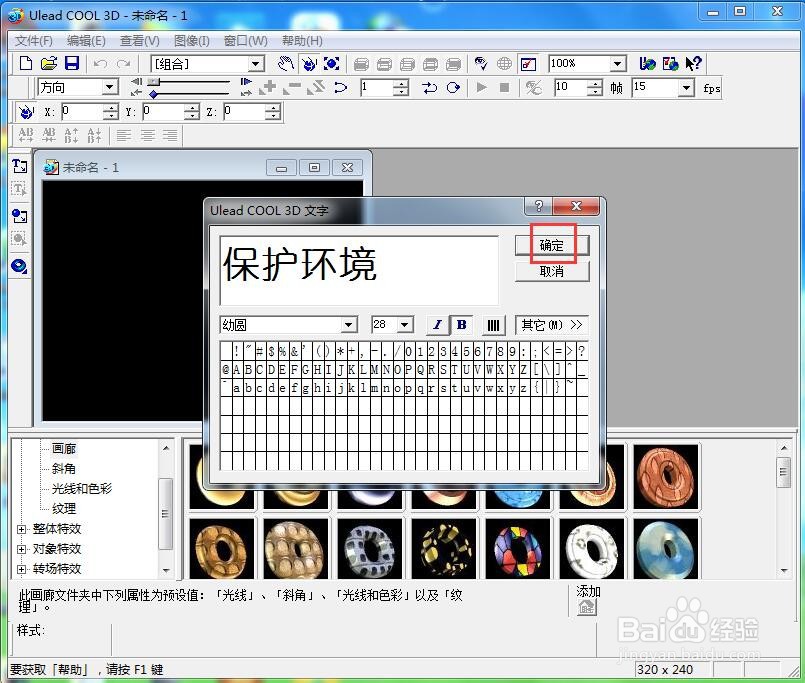The width and height of the screenshot is (805, 683).
Task: Select the 纹理 tree item
Action: click(x=64, y=508)
